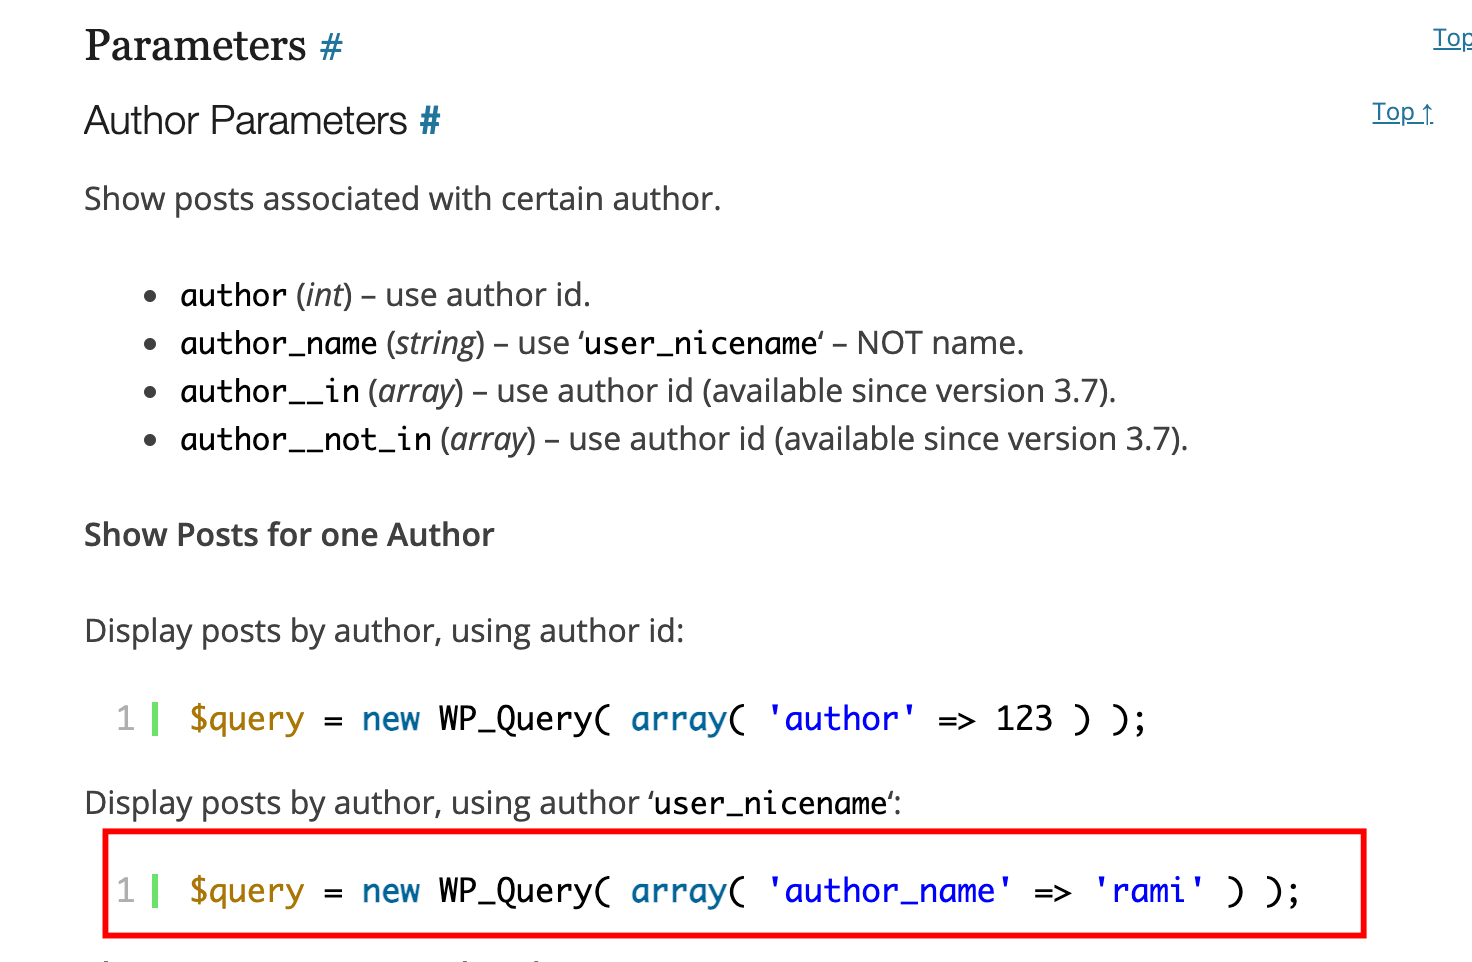Click WP_Query in the author id code line
This screenshot has width=1472, height=962.
tap(515, 718)
